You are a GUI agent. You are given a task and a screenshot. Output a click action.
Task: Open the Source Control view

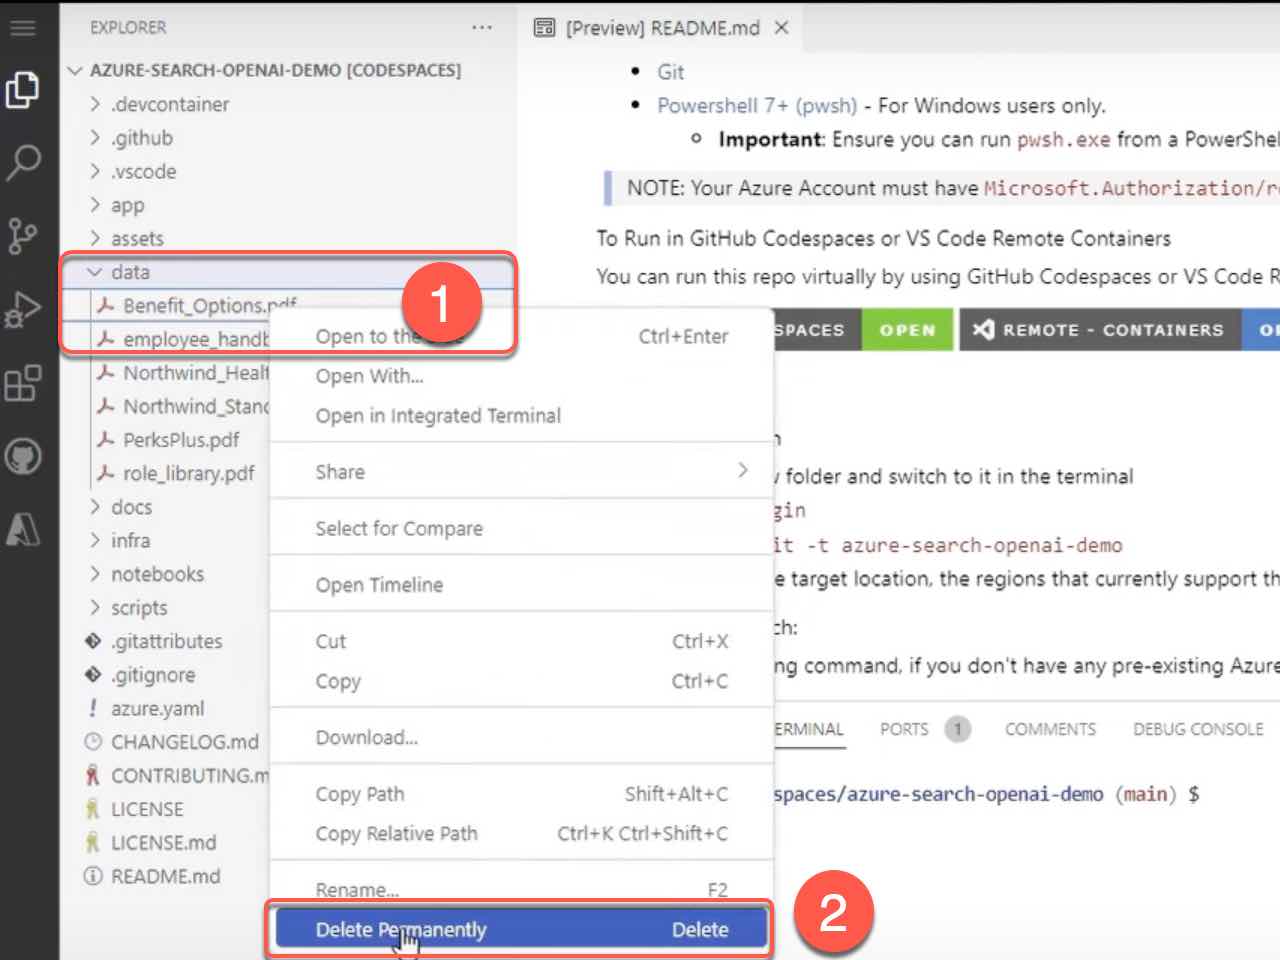pyautogui.click(x=23, y=236)
